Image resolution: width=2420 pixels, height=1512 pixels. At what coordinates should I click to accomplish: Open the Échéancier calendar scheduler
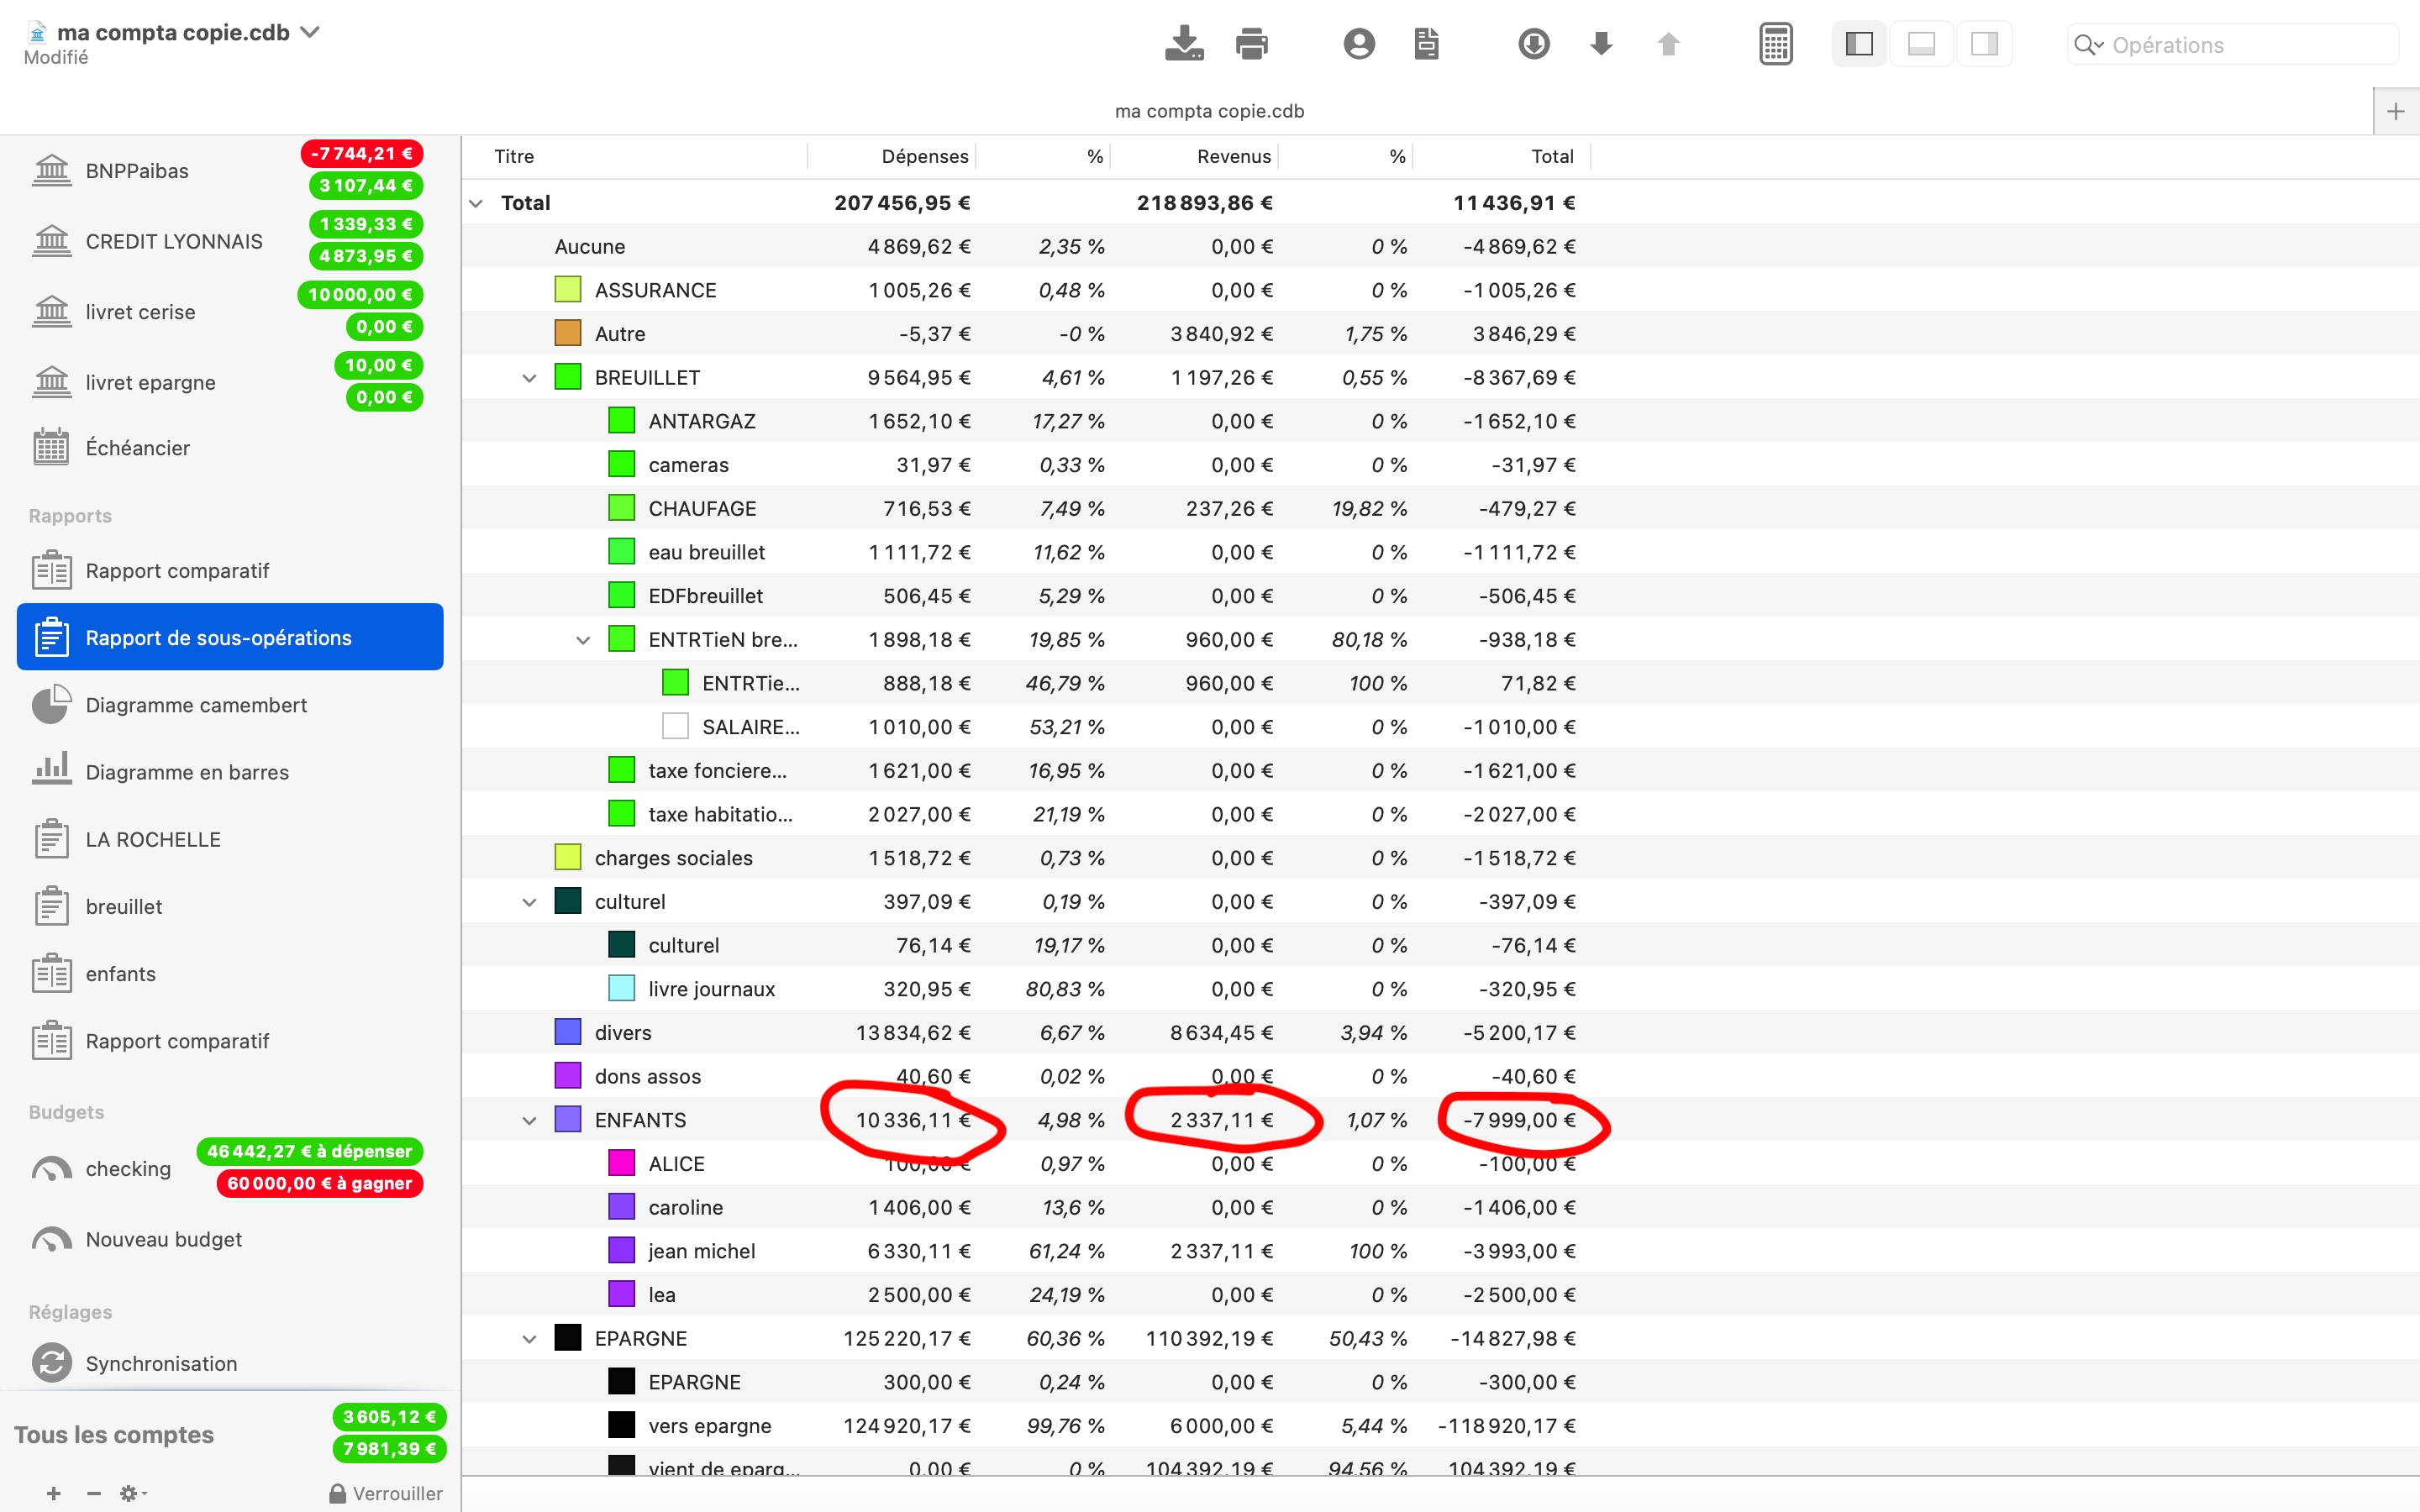(137, 448)
